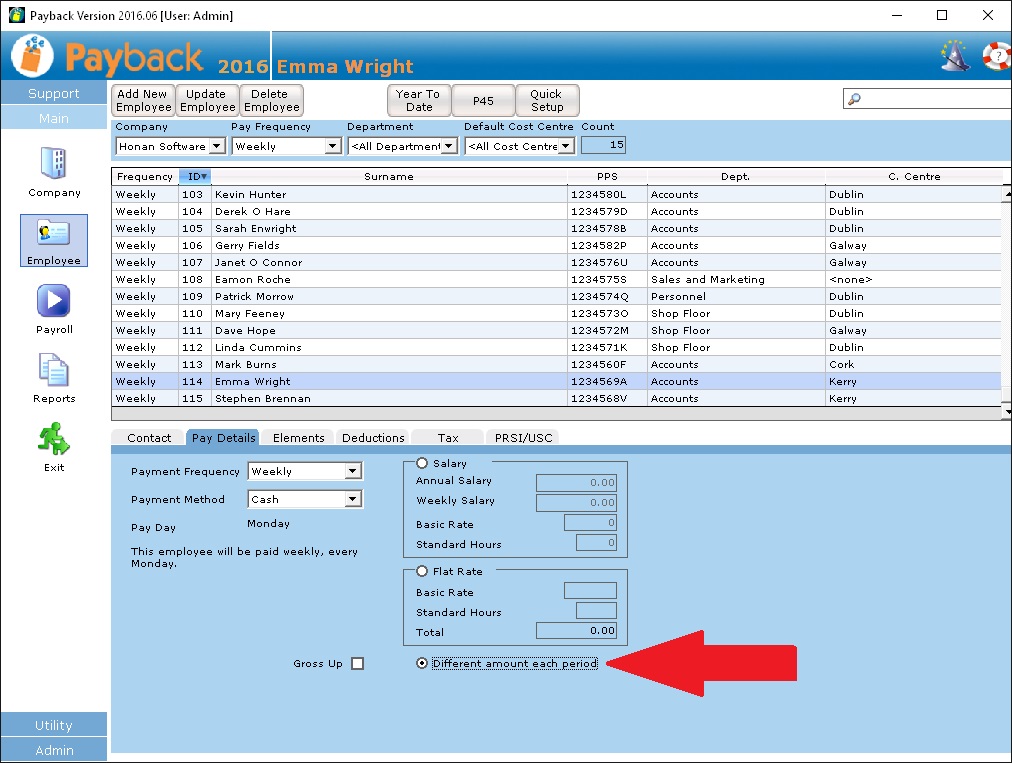This screenshot has width=1012, height=763.
Task: Open the Reports sidebar icon
Action: (x=54, y=371)
